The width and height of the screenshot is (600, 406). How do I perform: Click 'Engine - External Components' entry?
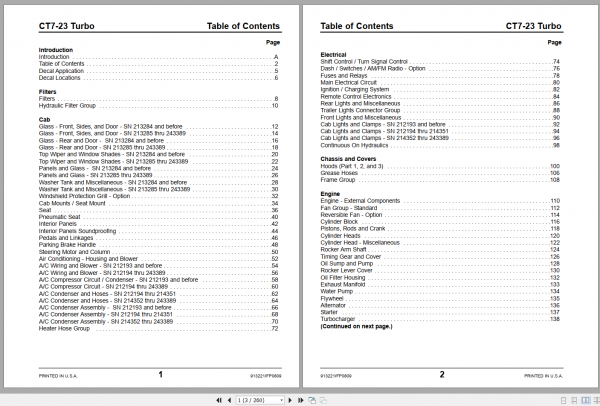(x=360, y=201)
